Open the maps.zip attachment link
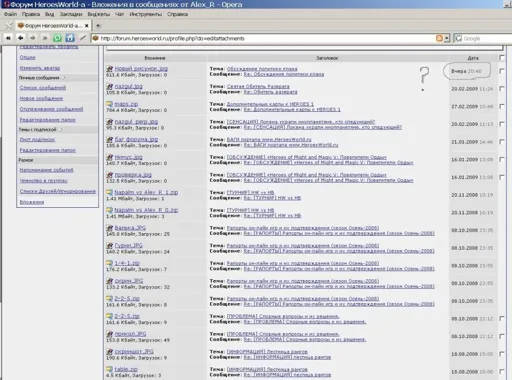The width and height of the screenshot is (512, 380). pyautogui.click(x=126, y=104)
